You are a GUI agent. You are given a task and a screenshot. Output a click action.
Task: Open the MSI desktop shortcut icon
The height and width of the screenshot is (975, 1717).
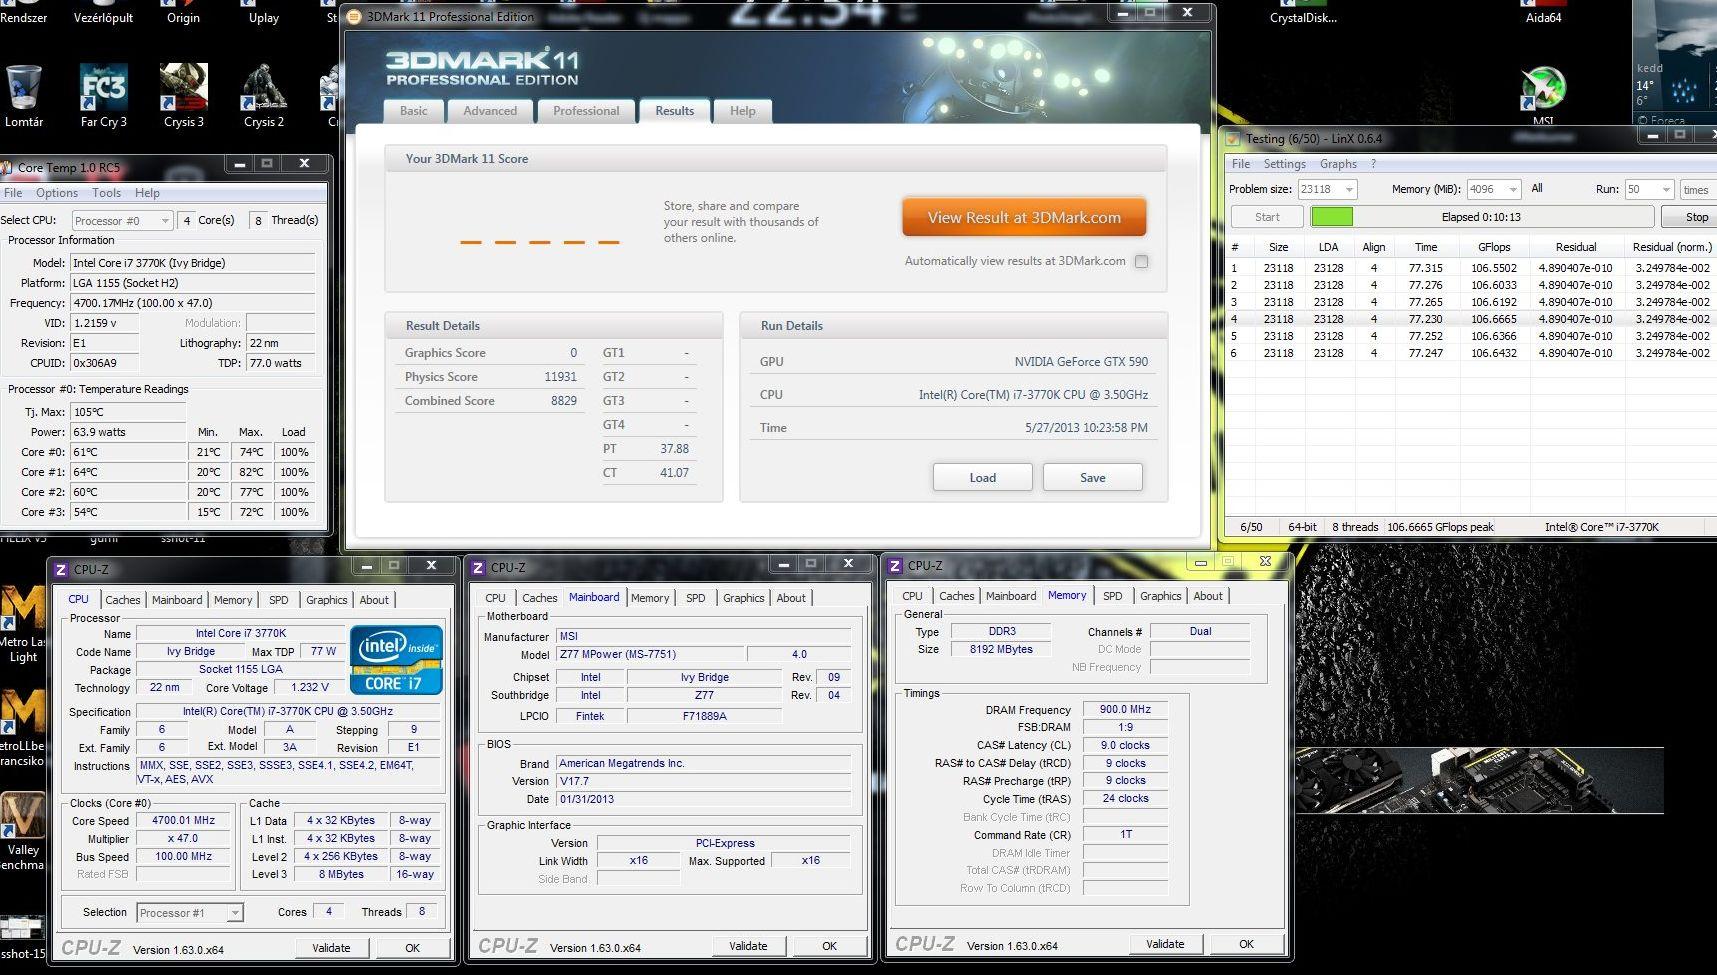[x=1543, y=95]
